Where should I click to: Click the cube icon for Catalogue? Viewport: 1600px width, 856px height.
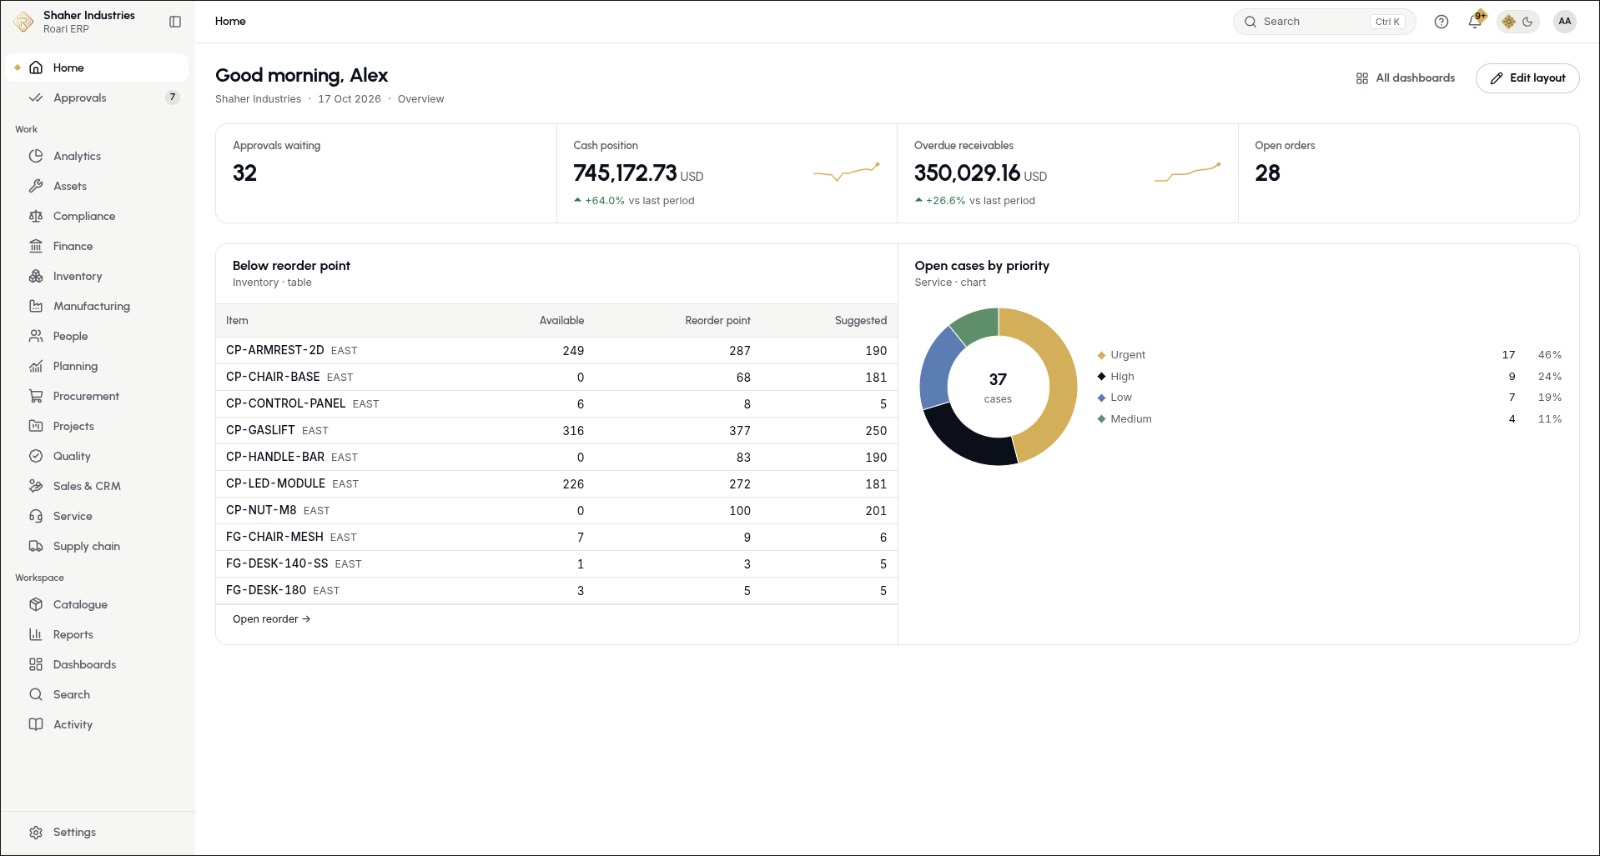click(x=36, y=604)
